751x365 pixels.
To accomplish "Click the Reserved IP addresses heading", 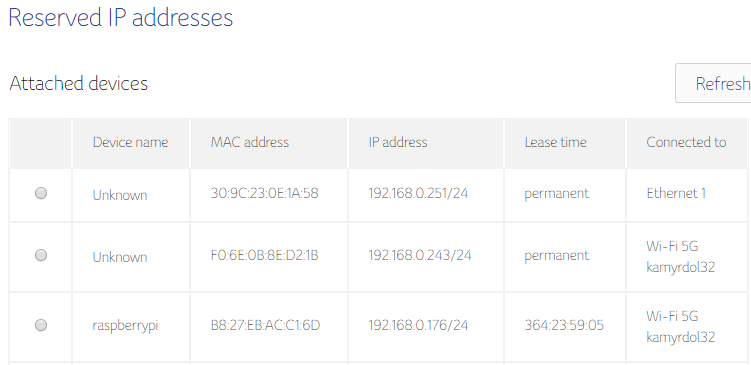I will [x=121, y=17].
